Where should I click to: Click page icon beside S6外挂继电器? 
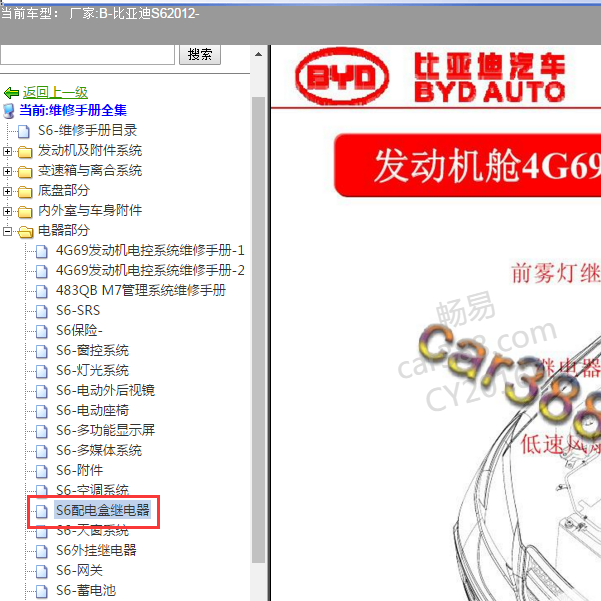[42, 551]
